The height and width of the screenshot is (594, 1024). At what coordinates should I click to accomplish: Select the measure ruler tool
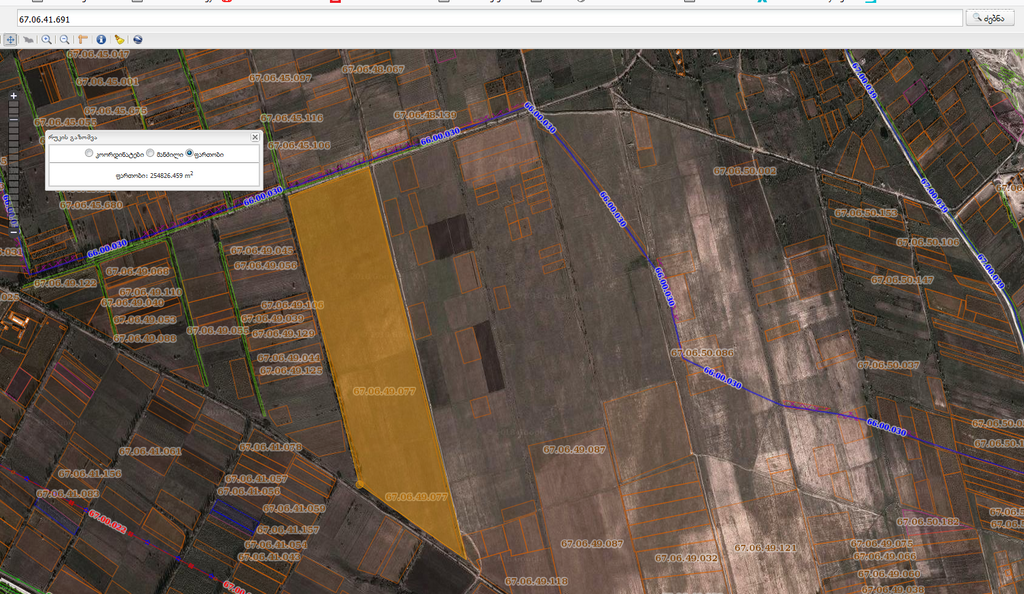click(x=84, y=39)
